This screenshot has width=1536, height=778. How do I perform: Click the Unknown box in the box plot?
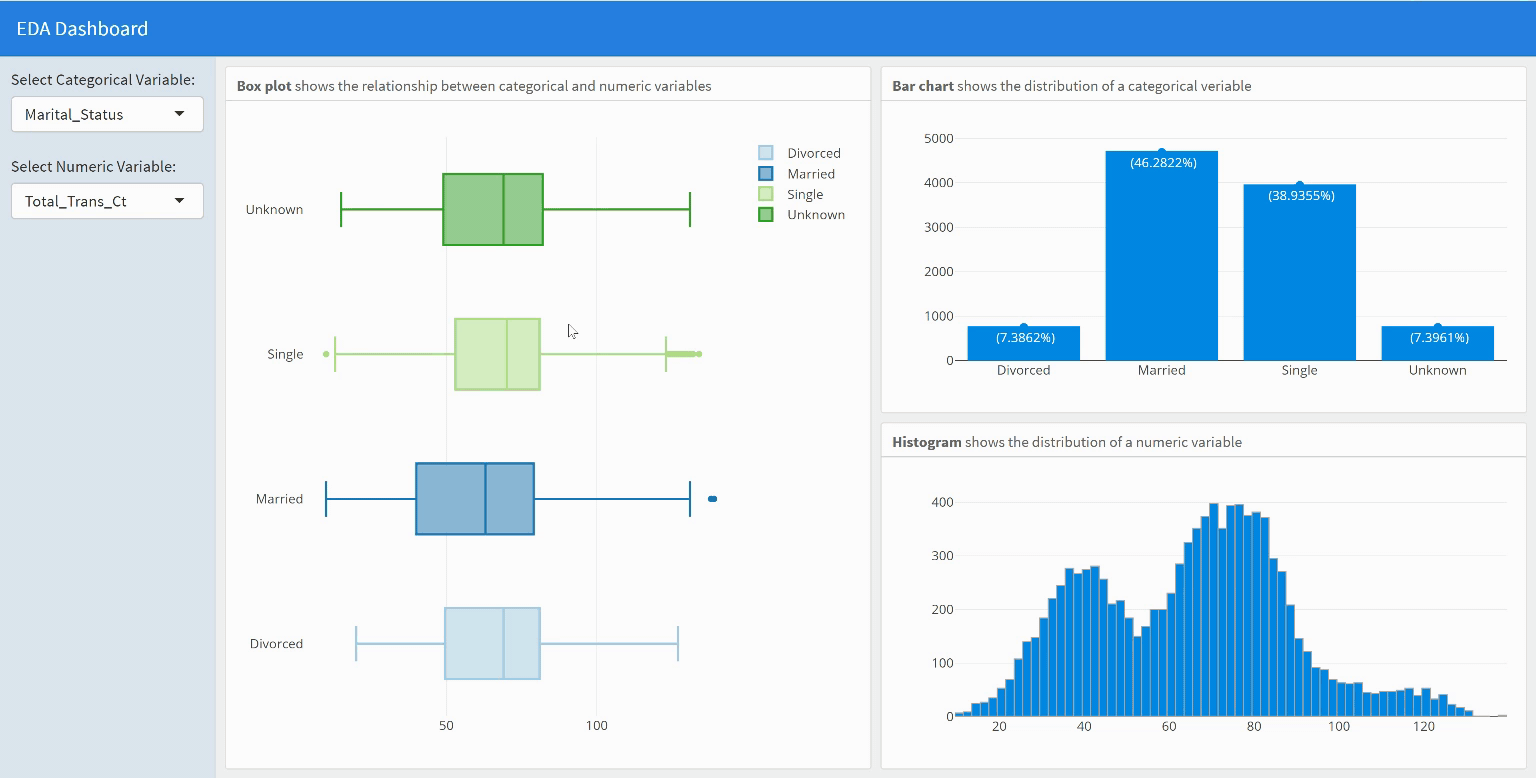tap(493, 208)
